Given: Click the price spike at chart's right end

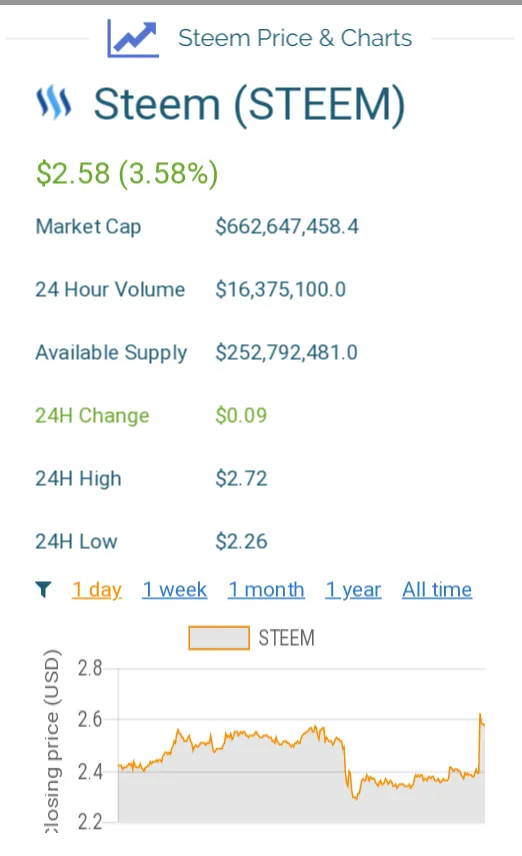Looking at the screenshot, I should point(481,718).
